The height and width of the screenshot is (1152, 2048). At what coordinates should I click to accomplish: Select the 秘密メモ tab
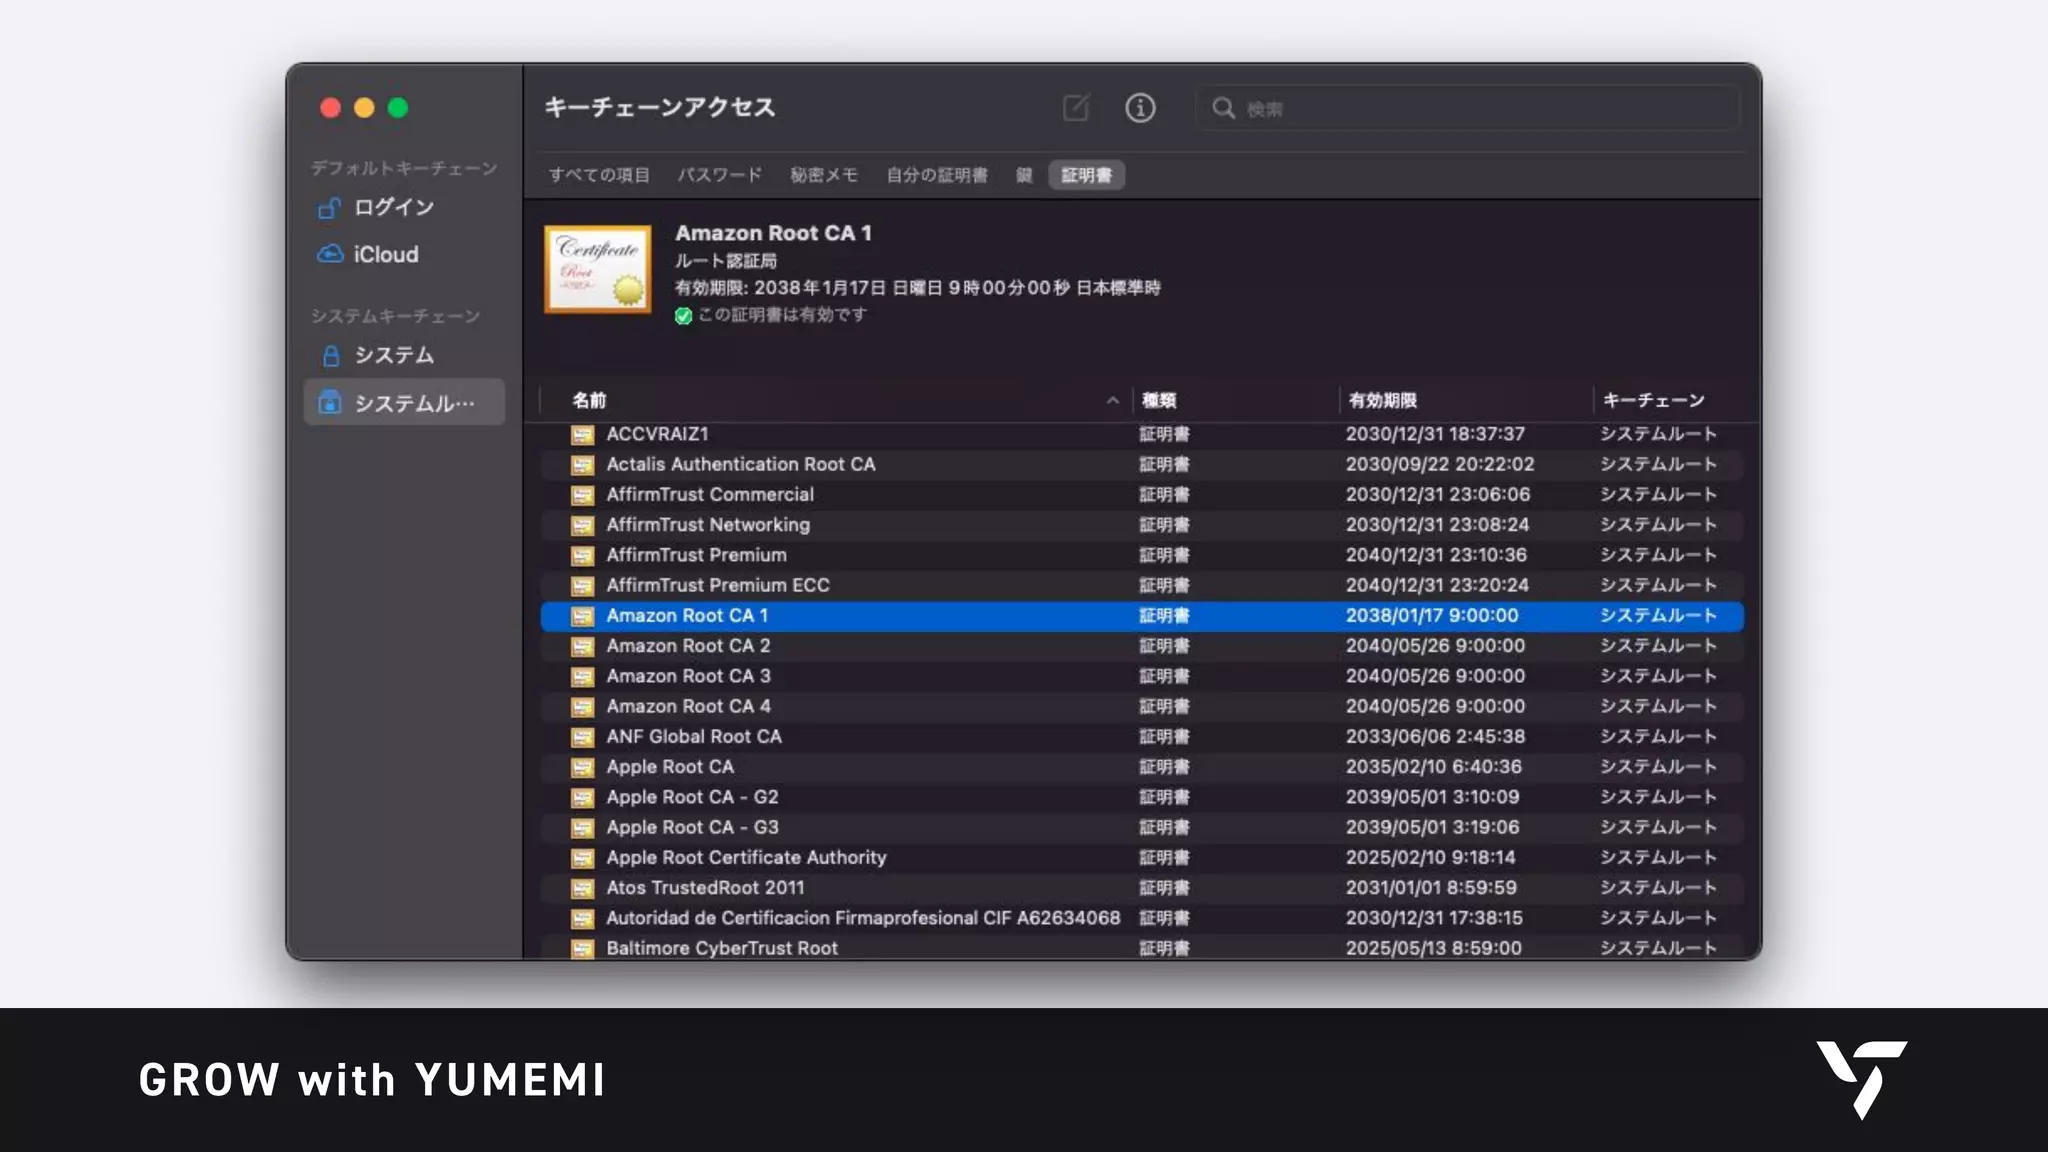[823, 175]
